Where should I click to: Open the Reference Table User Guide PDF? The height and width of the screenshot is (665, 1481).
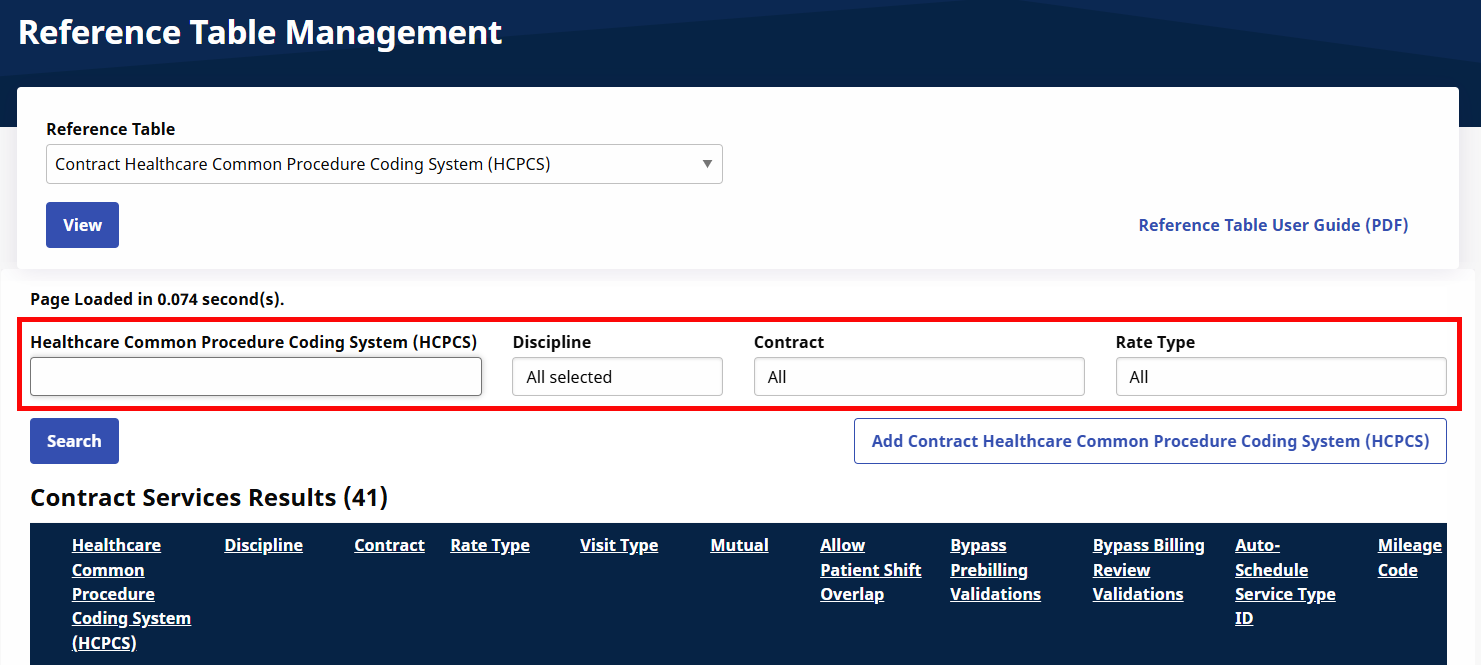(1273, 225)
